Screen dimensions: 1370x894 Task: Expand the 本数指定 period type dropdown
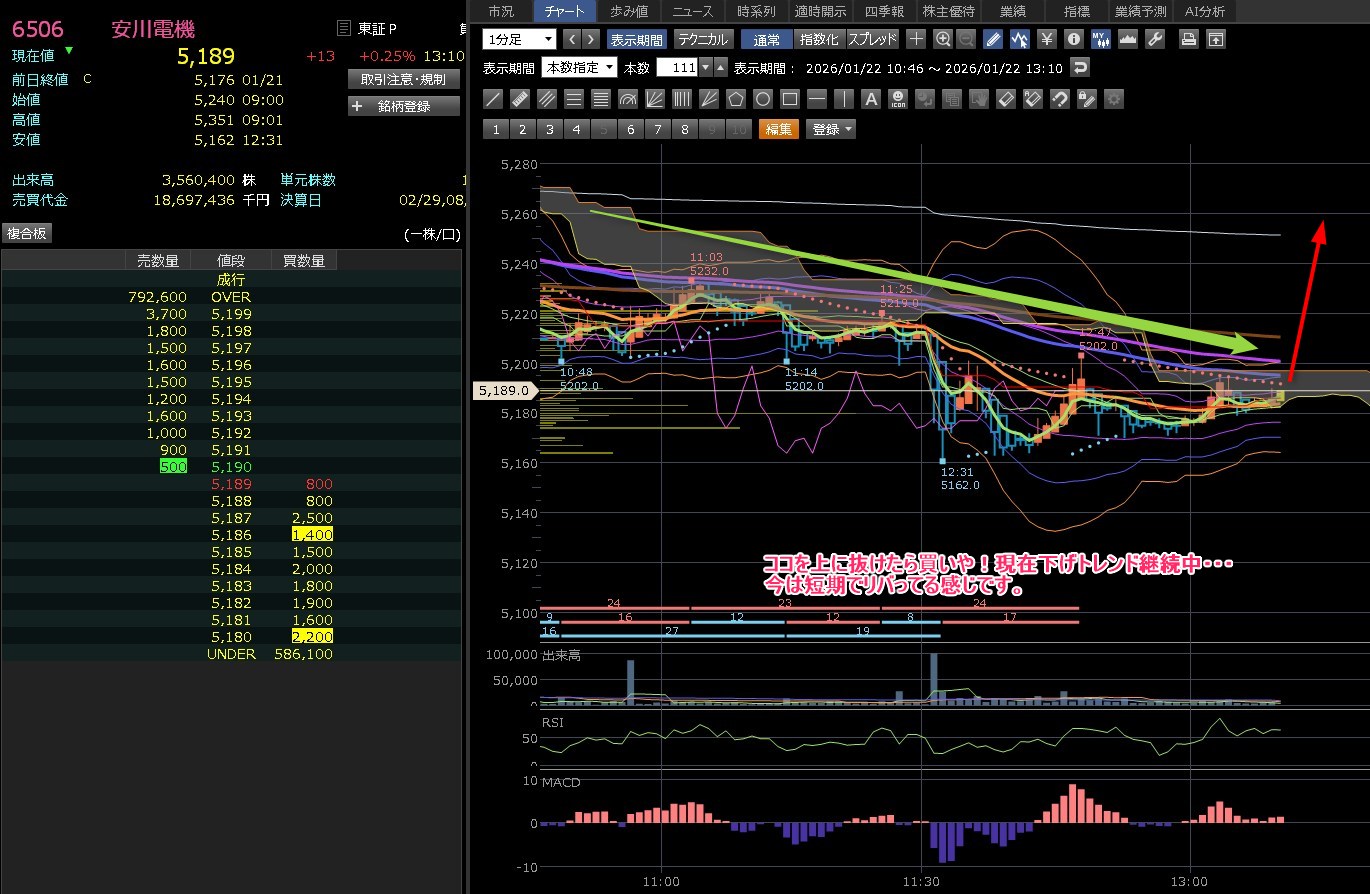click(x=579, y=68)
